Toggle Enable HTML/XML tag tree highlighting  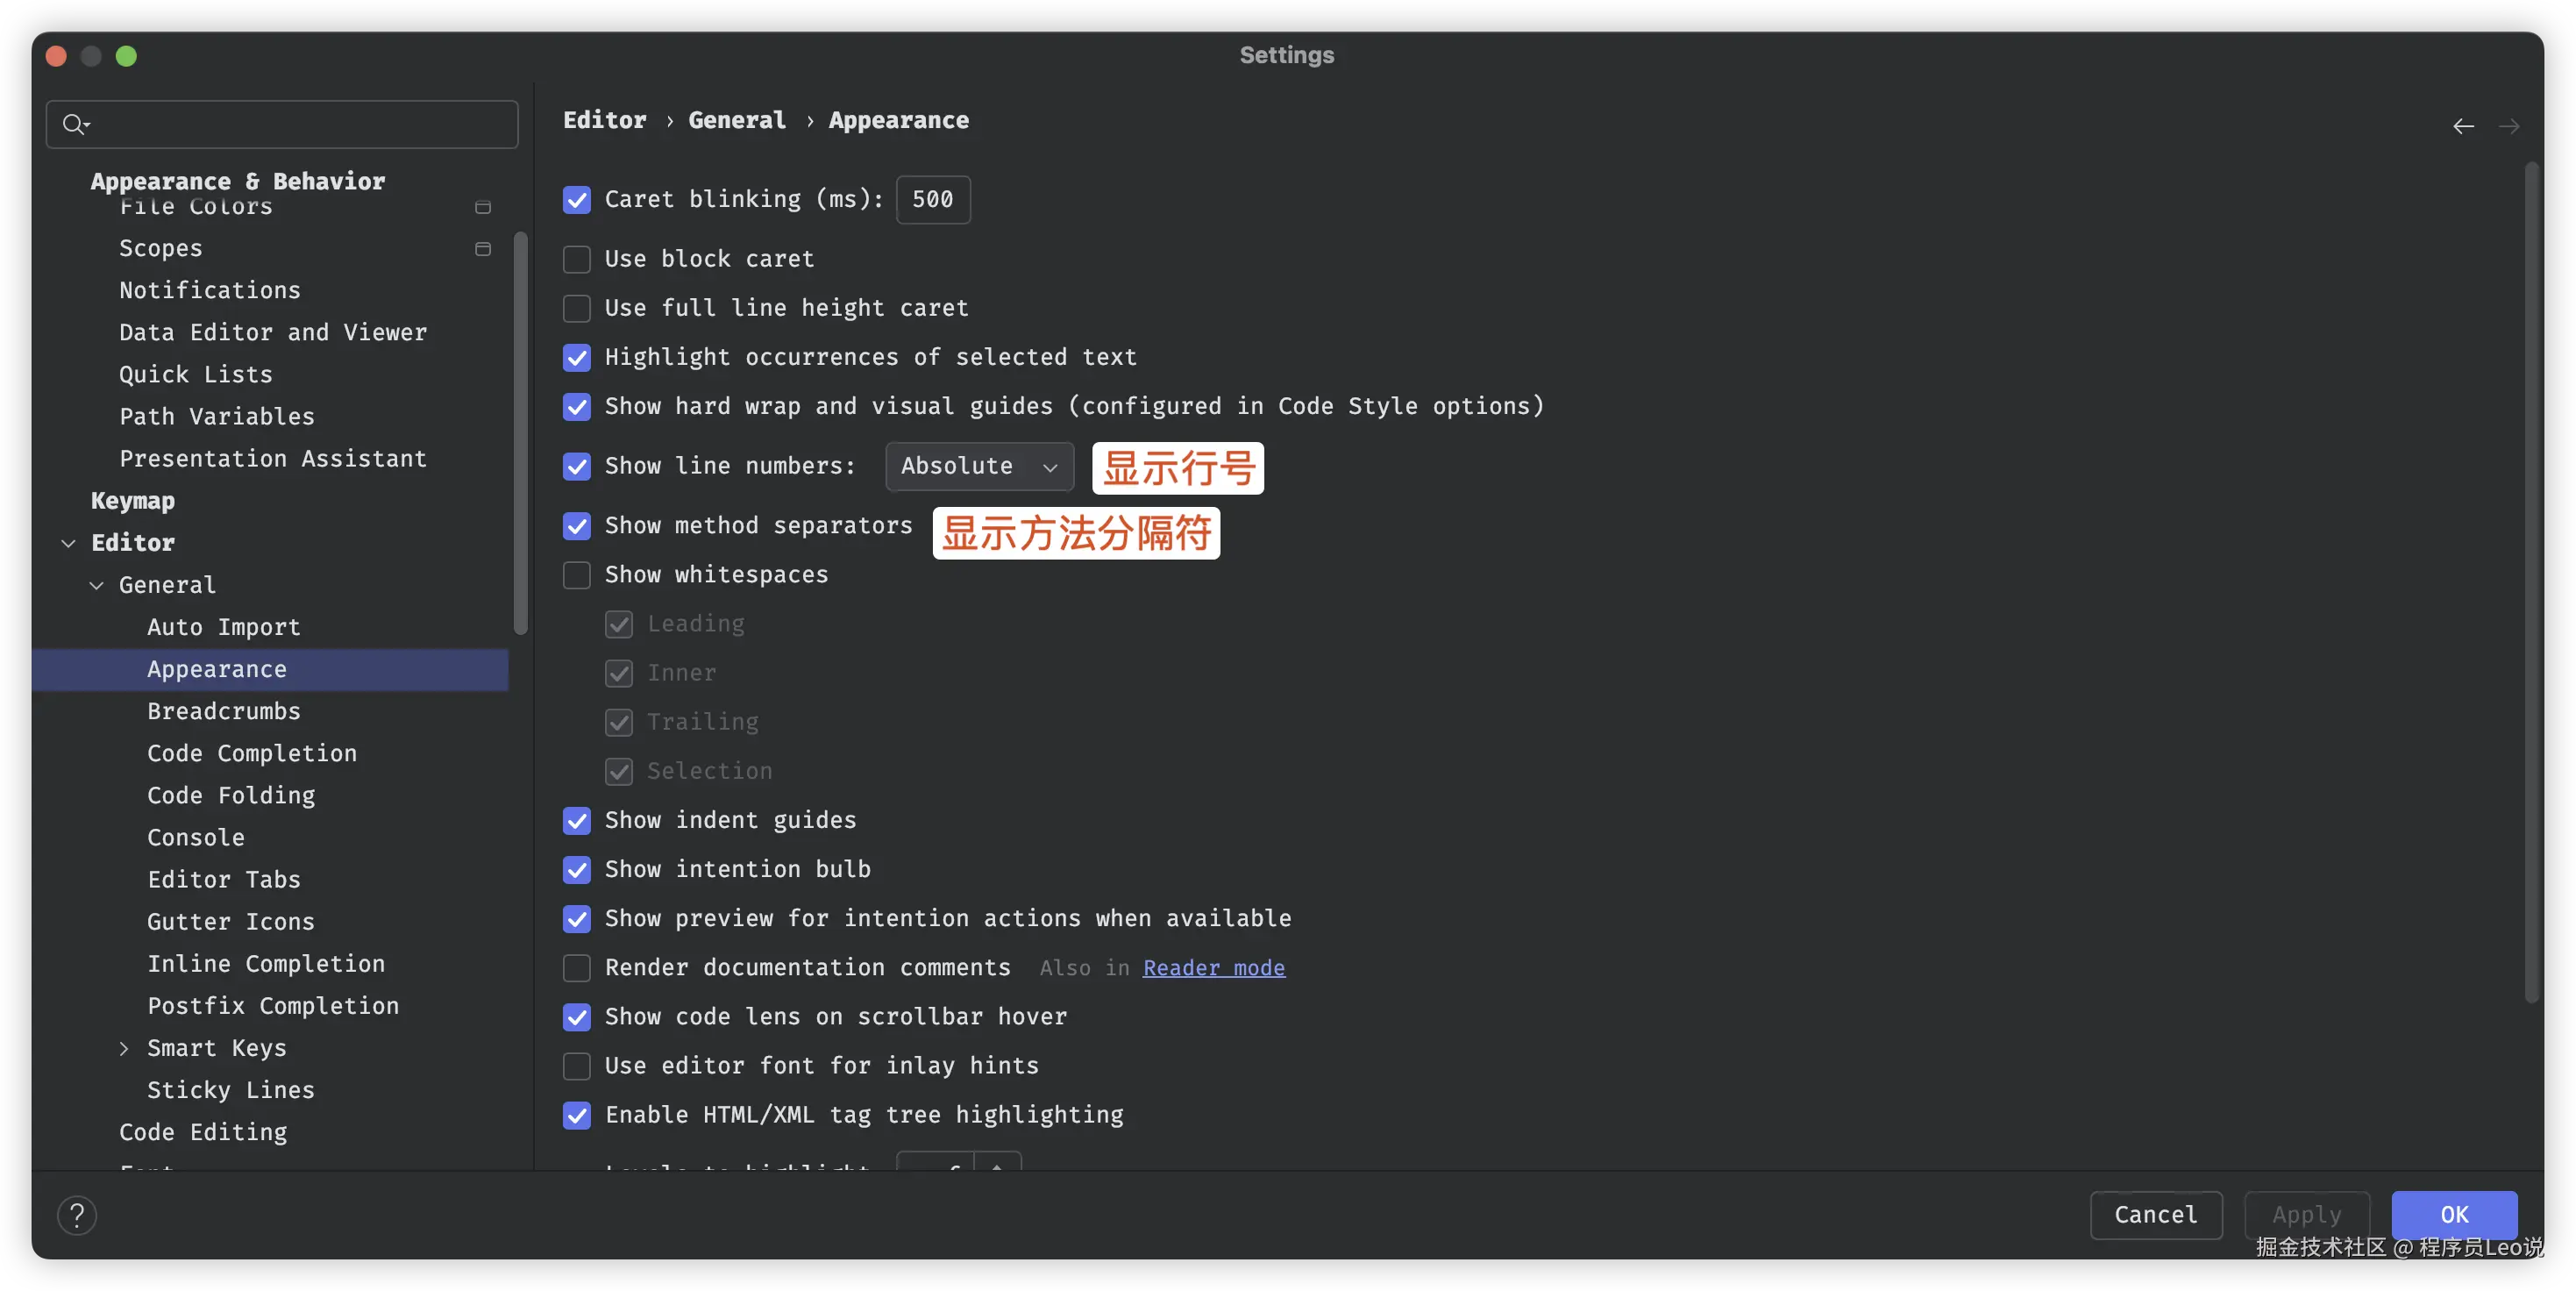[x=577, y=1115]
